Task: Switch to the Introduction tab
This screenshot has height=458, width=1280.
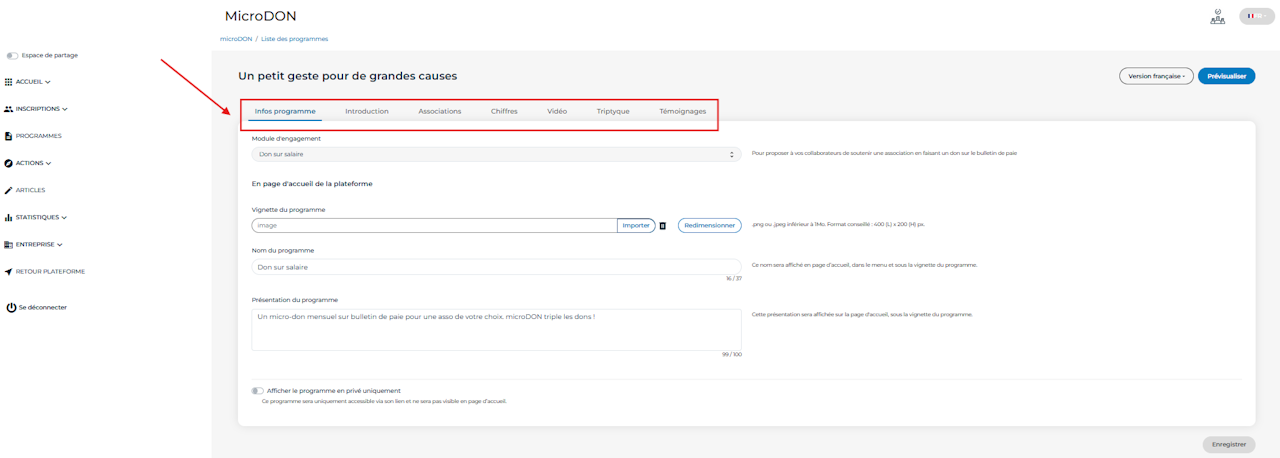Action: click(367, 111)
